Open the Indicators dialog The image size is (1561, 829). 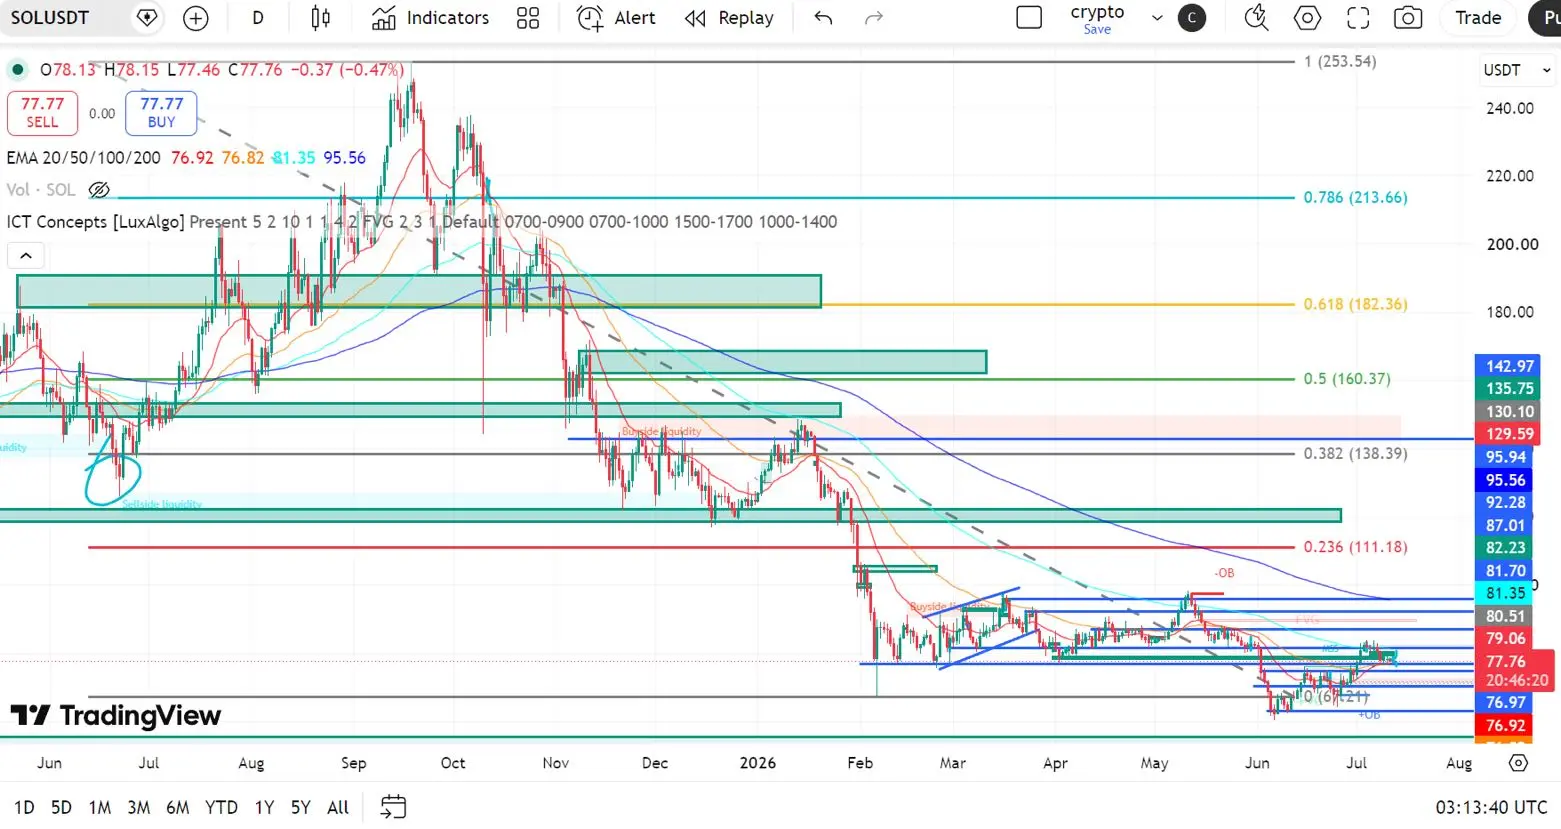click(430, 18)
